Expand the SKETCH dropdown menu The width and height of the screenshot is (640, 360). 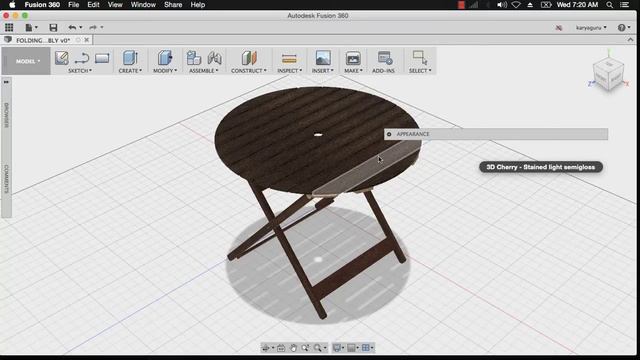click(80, 71)
